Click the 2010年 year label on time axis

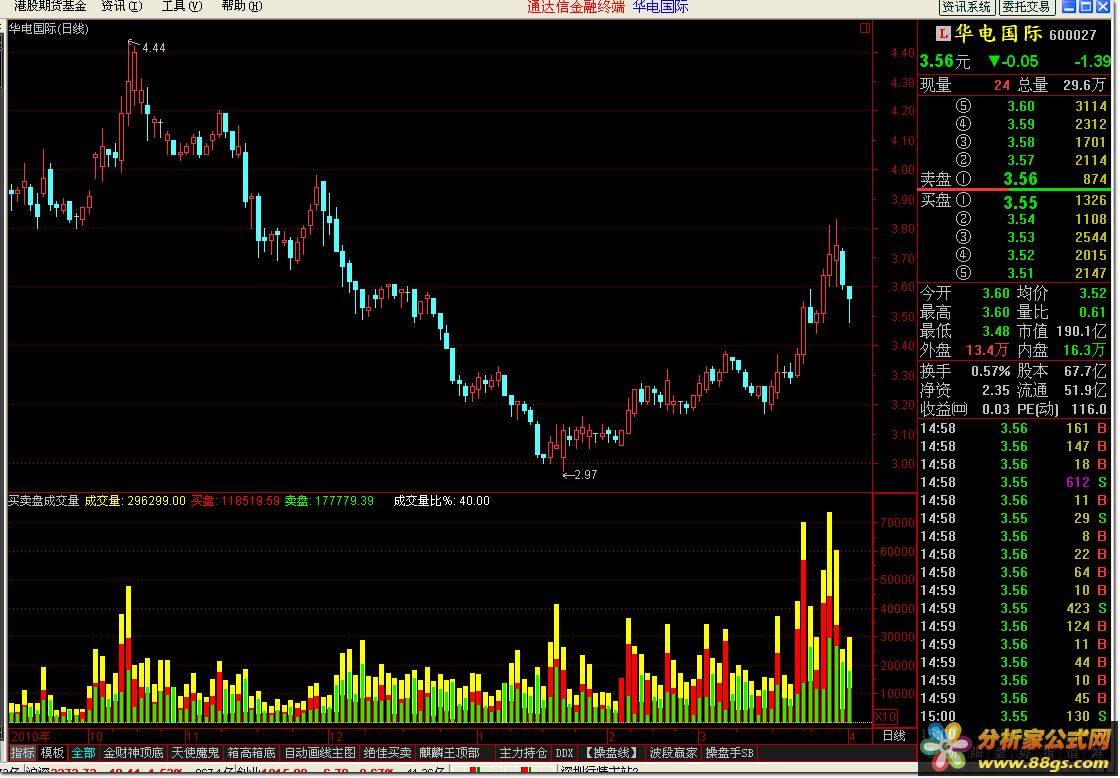31,737
